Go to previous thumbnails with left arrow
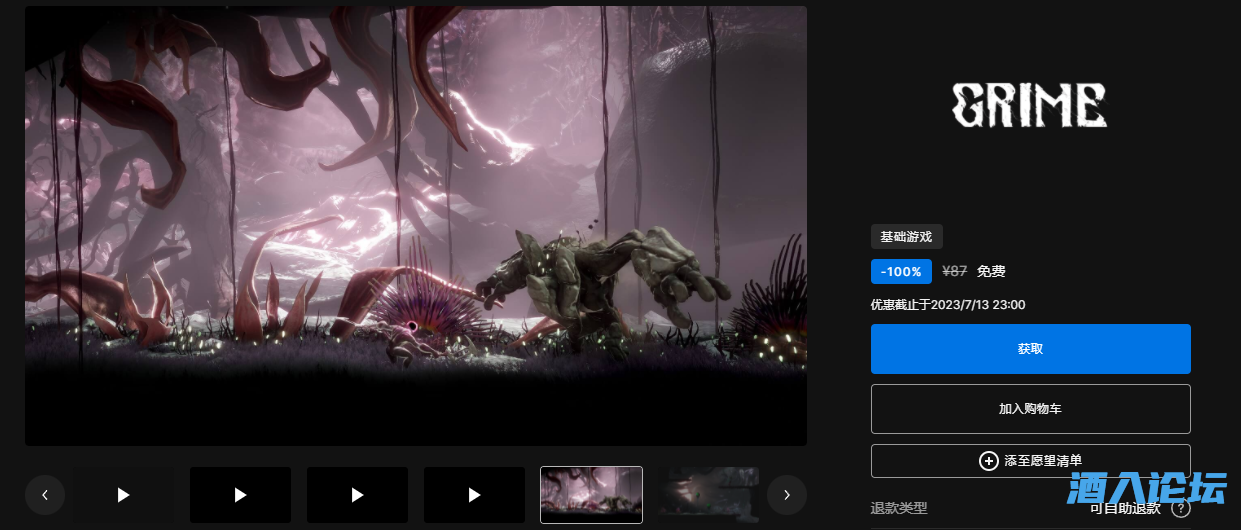This screenshot has height=530, width=1241. tap(45, 494)
